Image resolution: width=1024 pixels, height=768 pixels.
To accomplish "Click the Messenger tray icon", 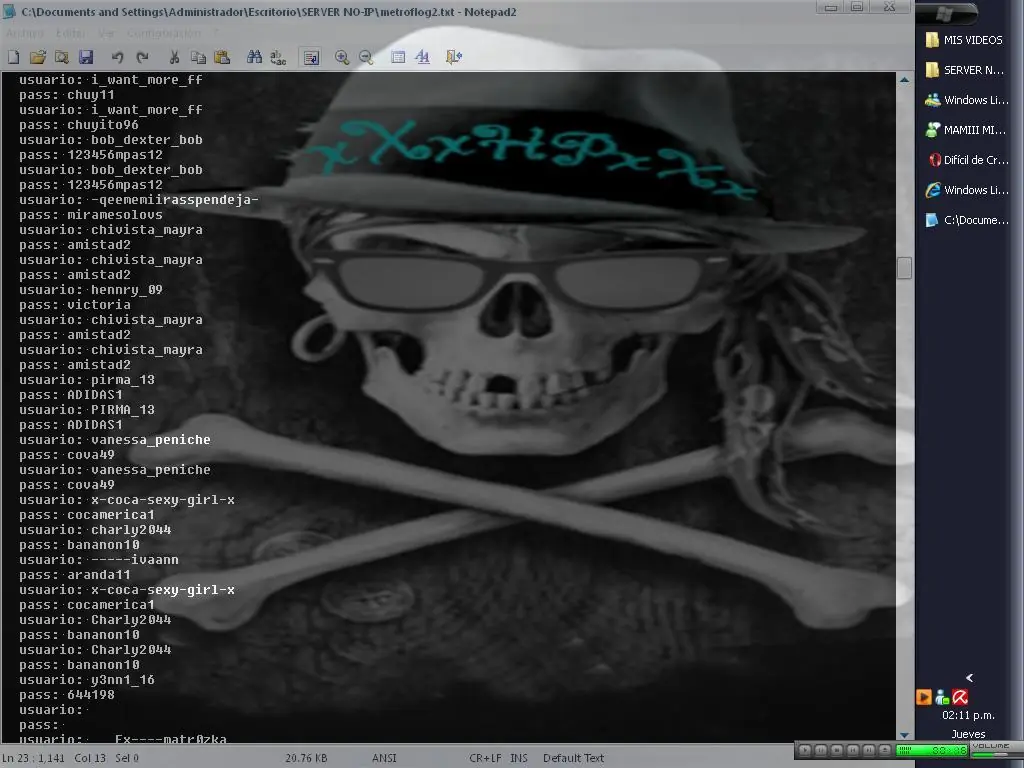I will coord(942,697).
